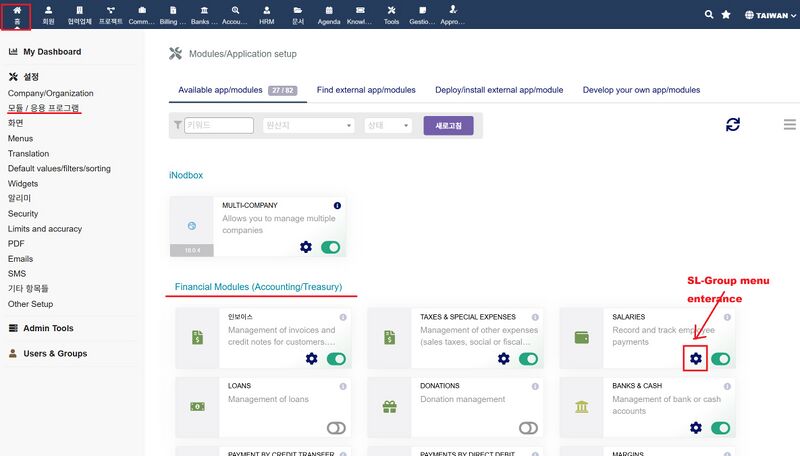Click the hamburger list view icon
The image size is (800, 456).
point(790,124)
